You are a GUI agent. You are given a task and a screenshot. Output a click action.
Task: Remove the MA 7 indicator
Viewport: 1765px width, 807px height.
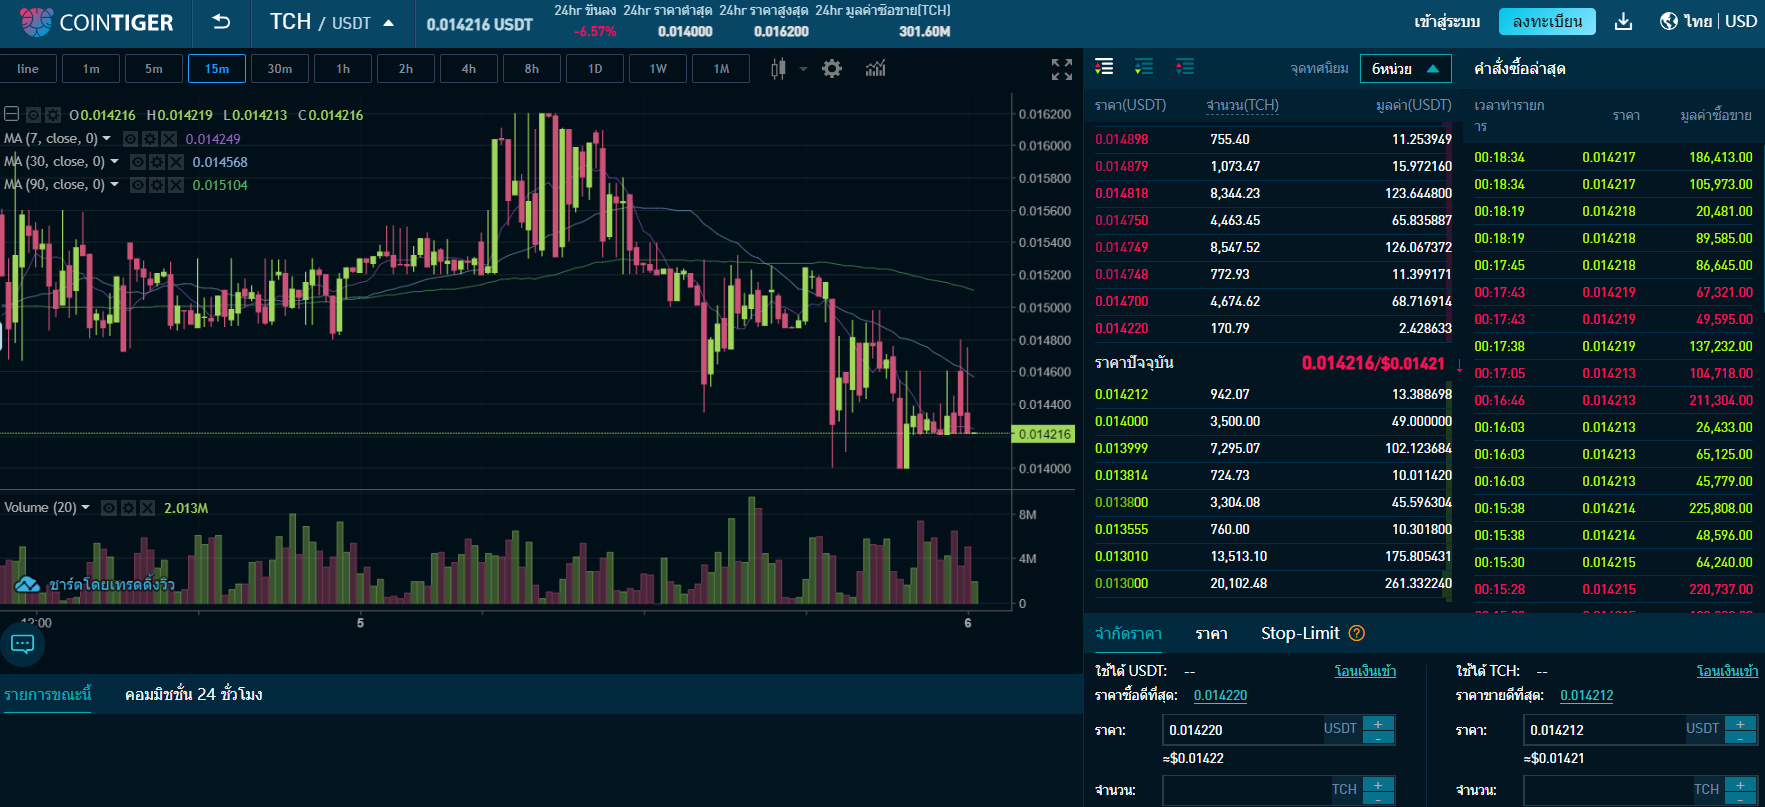(169, 139)
